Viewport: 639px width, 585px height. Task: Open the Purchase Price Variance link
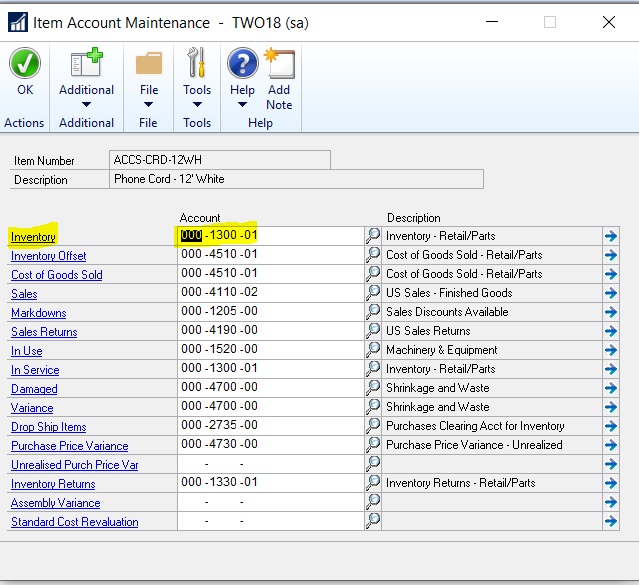[x=69, y=446]
